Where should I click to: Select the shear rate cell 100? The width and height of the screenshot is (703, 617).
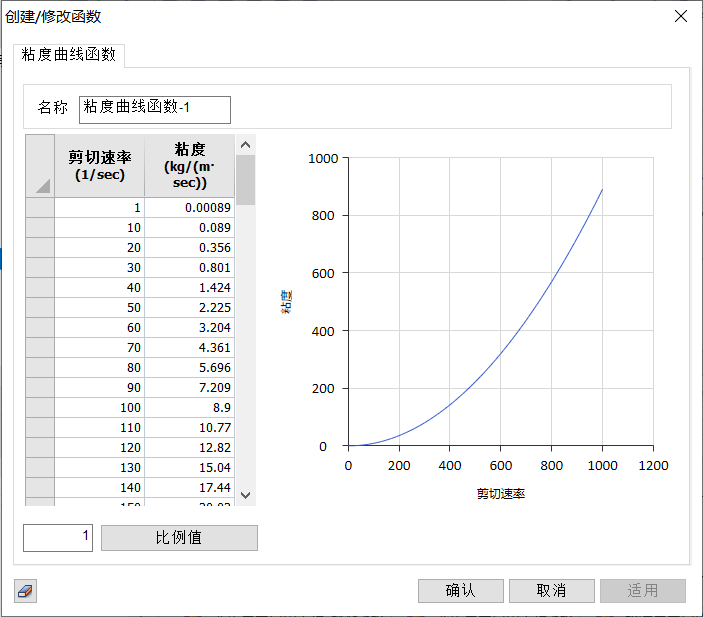pos(100,408)
